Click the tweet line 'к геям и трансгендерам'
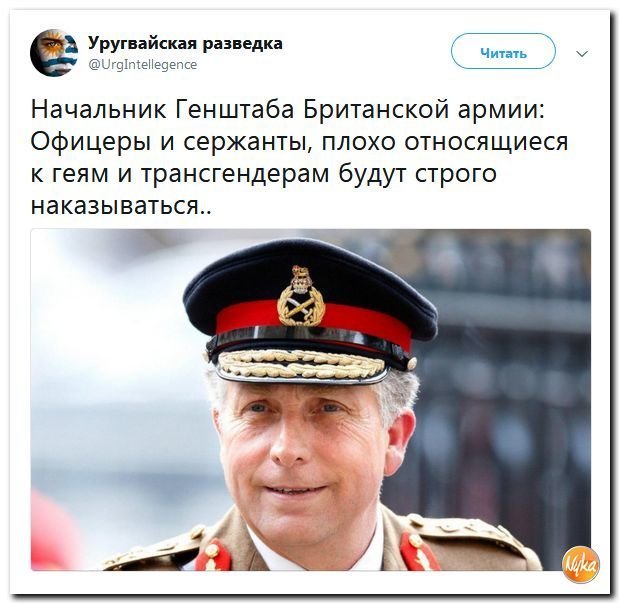Screen dimensions: 621x605 tap(264, 173)
